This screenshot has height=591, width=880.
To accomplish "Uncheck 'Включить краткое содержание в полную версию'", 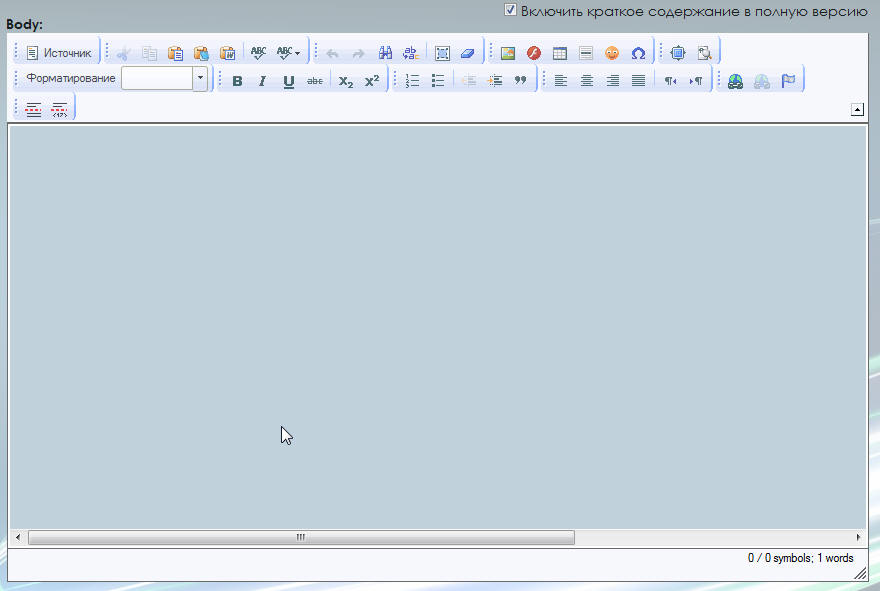I will [x=510, y=10].
